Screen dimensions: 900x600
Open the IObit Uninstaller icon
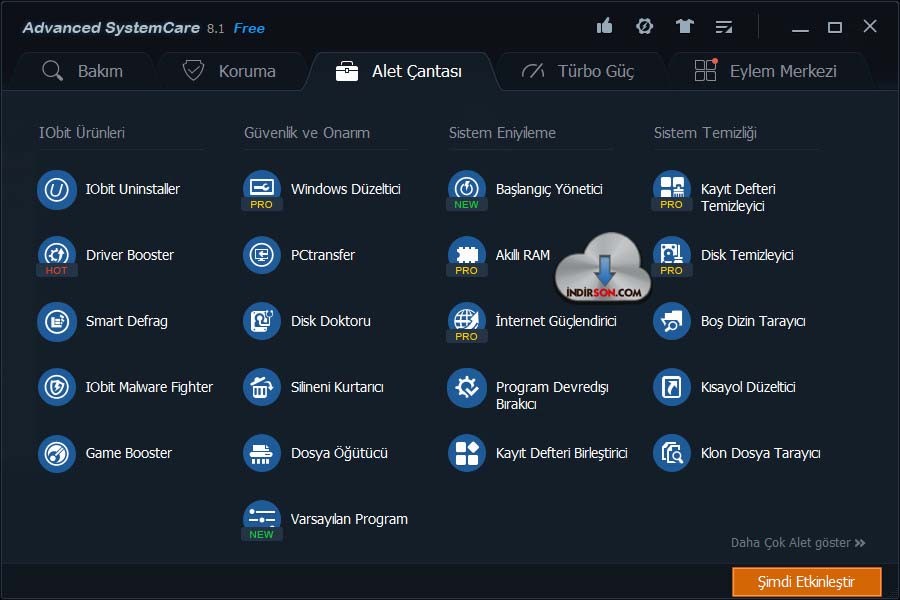tap(57, 190)
